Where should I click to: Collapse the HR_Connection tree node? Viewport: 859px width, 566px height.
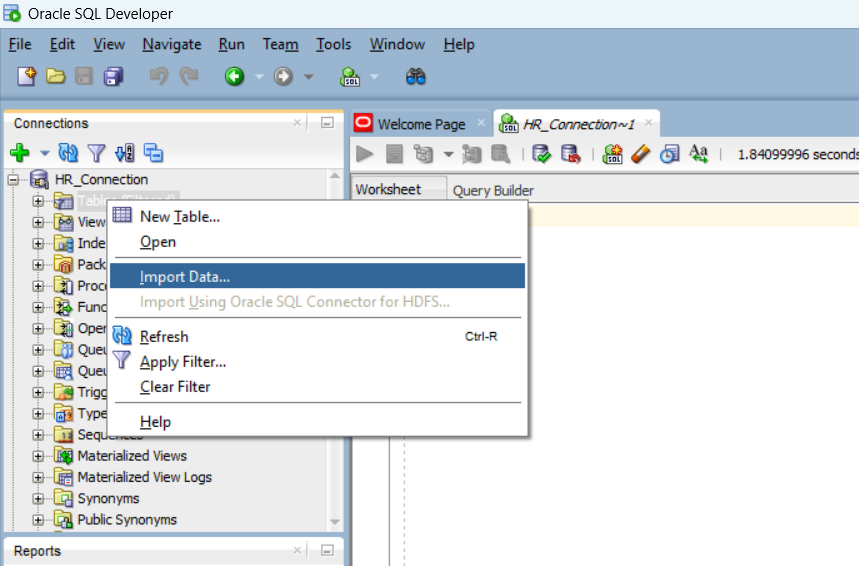[13, 180]
